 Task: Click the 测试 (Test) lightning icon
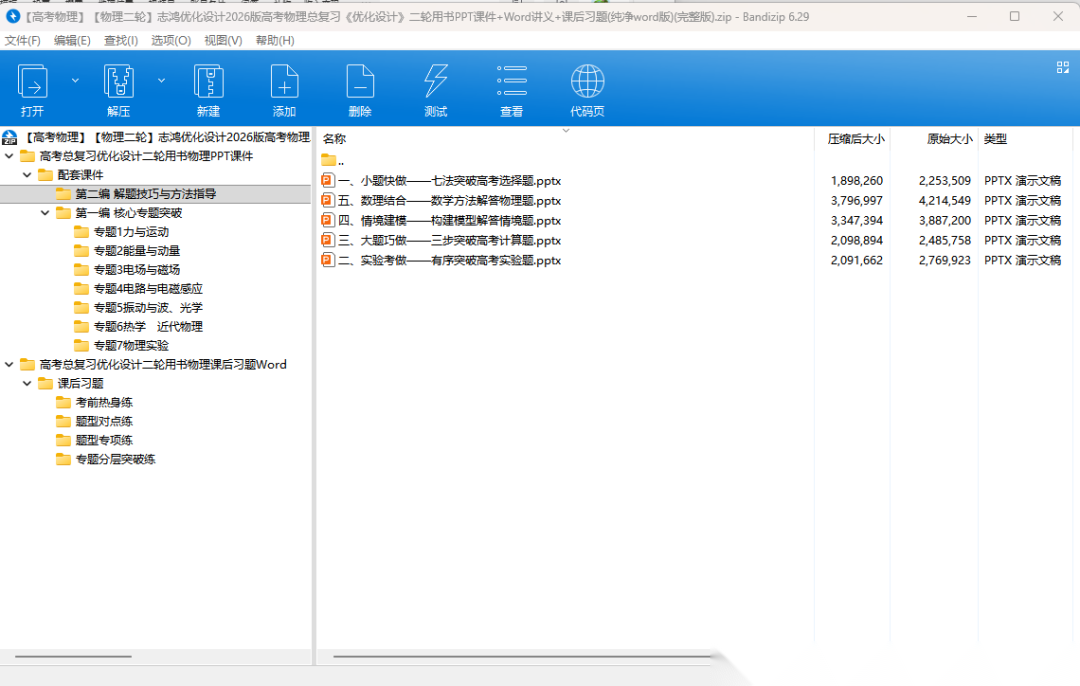tap(436, 82)
